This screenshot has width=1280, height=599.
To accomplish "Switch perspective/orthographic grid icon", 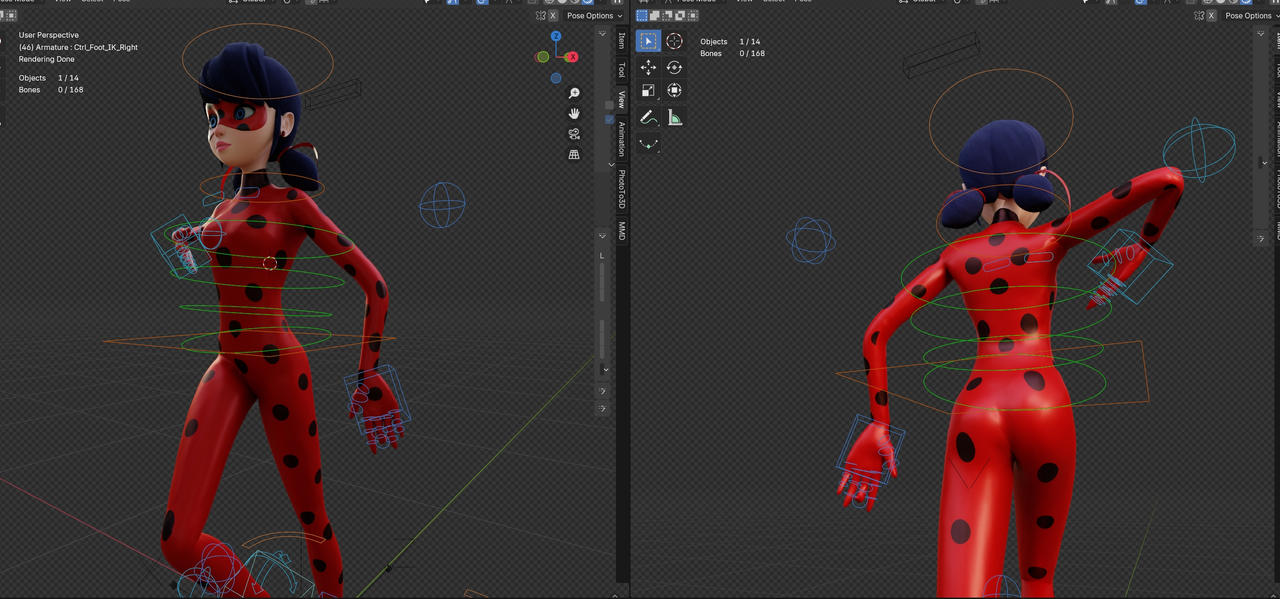I will click(574, 155).
